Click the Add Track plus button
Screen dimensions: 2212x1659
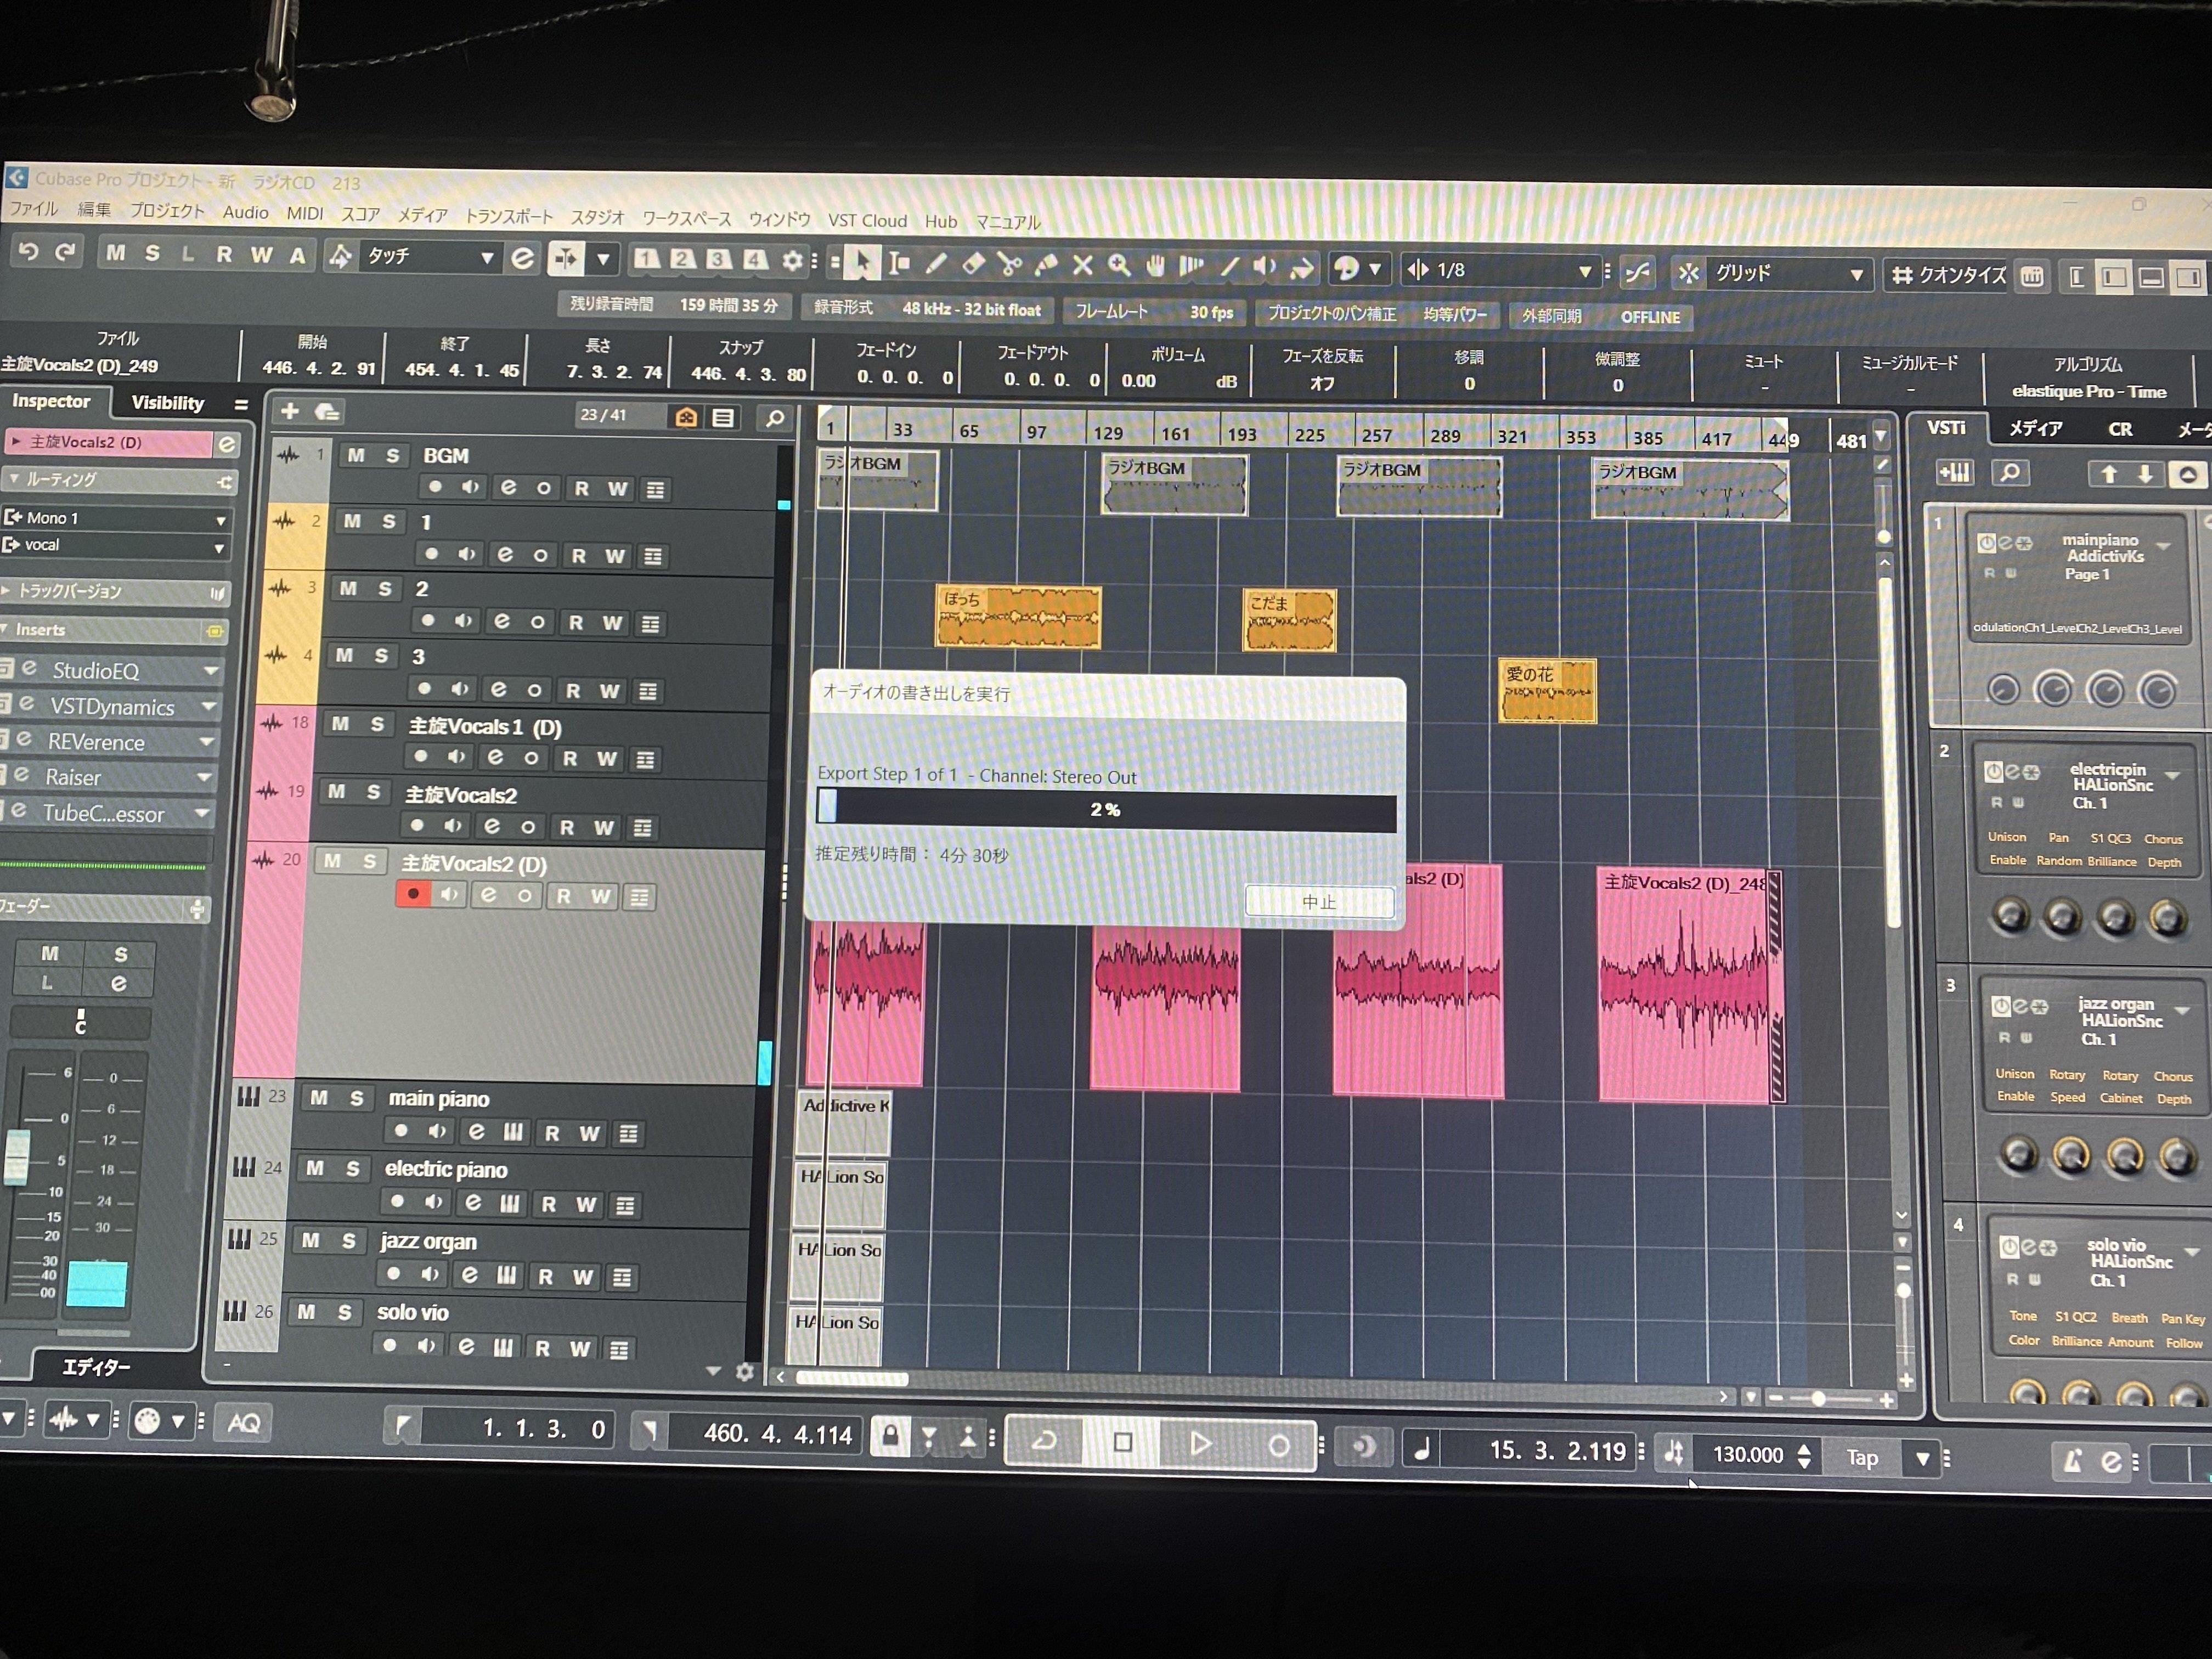[290, 411]
